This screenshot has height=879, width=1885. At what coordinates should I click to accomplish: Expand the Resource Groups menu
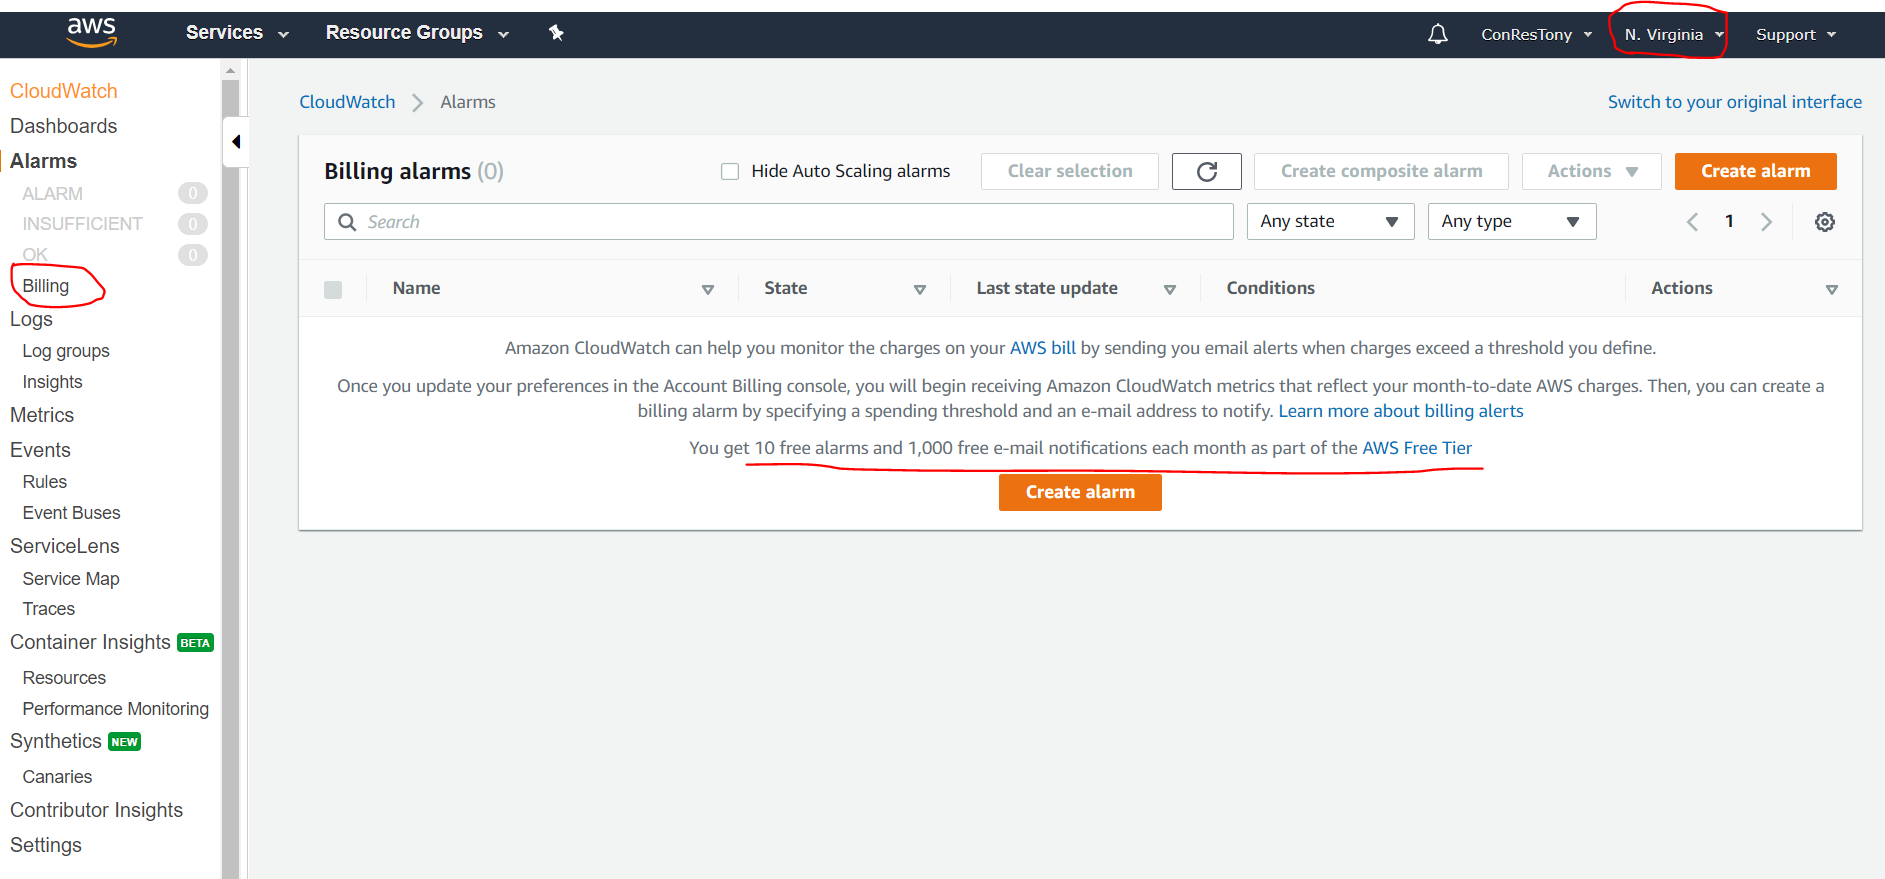click(417, 33)
